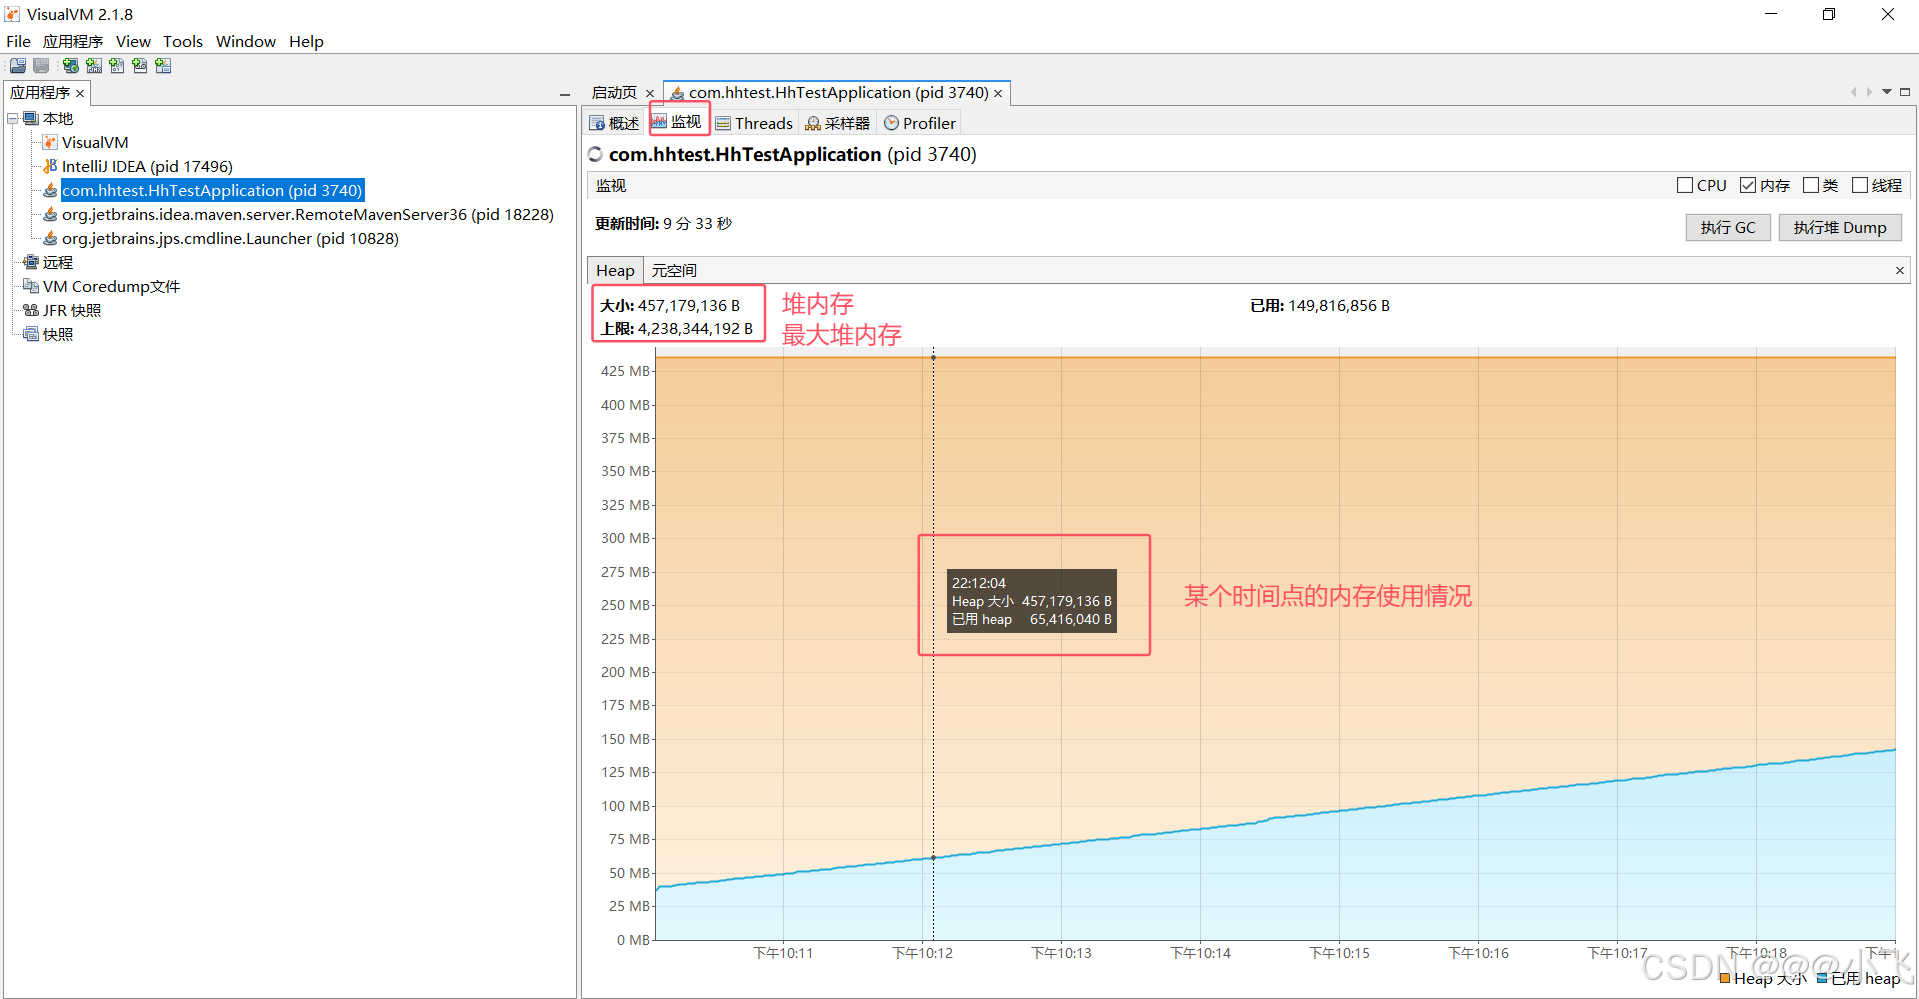Close the Heap memory chart panel
This screenshot has width=1919, height=999.
pyautogui.click(x=1900, y=271)
